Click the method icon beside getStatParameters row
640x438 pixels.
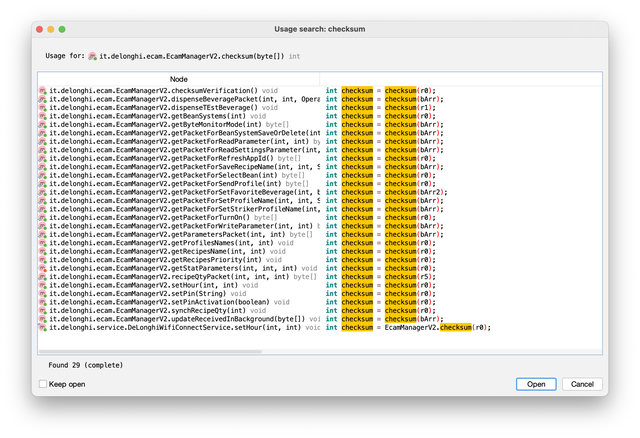[x=43, y=269]
